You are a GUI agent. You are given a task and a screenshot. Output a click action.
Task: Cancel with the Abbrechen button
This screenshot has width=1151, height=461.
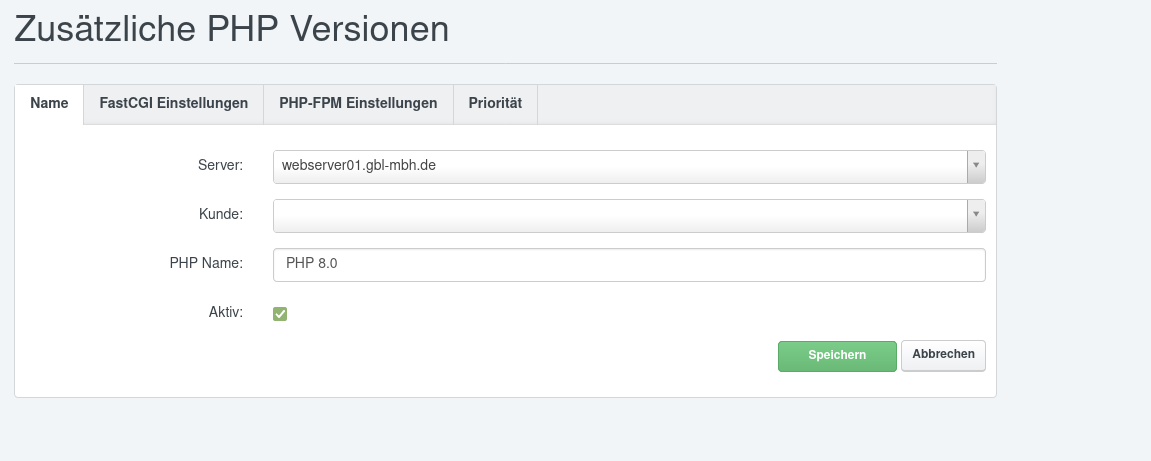943,355
